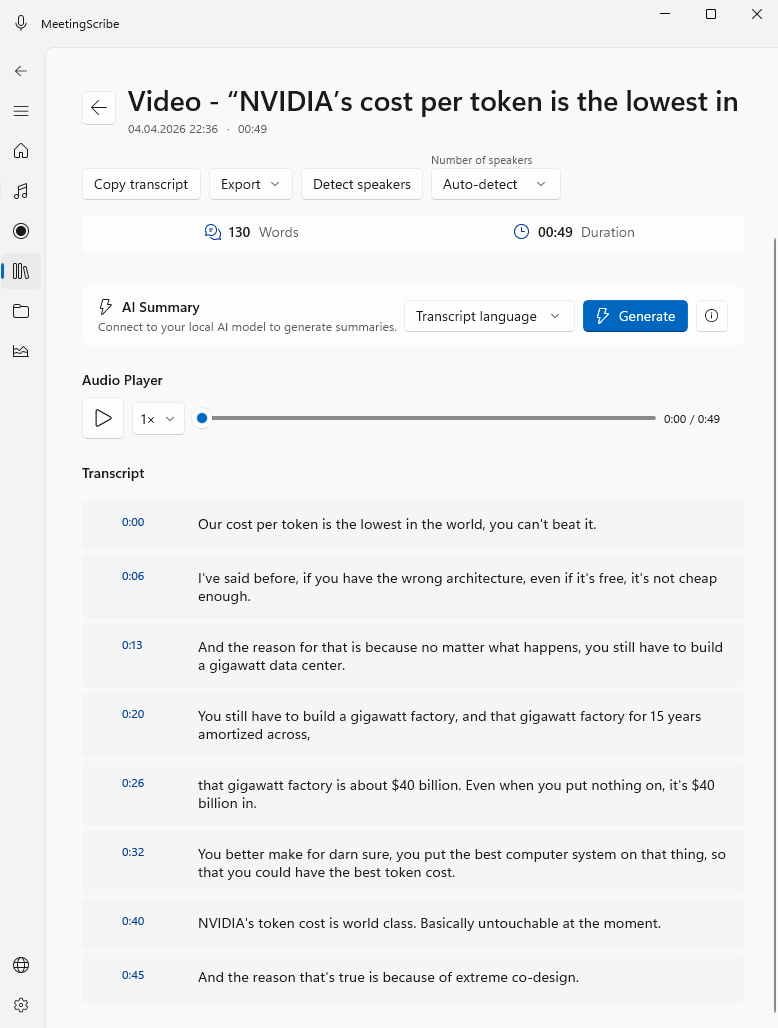778x1028 pixels.
Task: Maximize the MeetingScribe window
Action: coord(710,14)
